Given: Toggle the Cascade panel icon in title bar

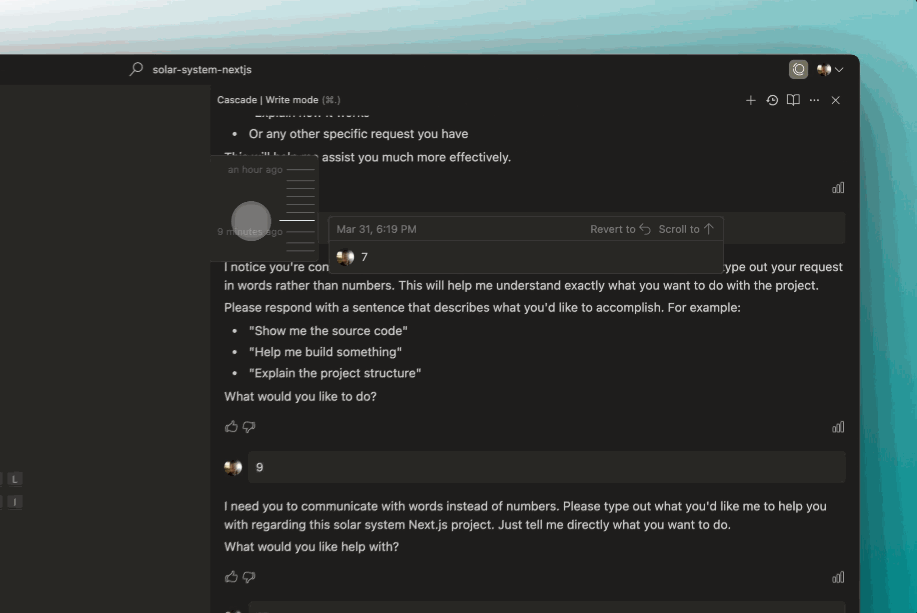Looking at the screenshot, I should click(x=798, y=69).
